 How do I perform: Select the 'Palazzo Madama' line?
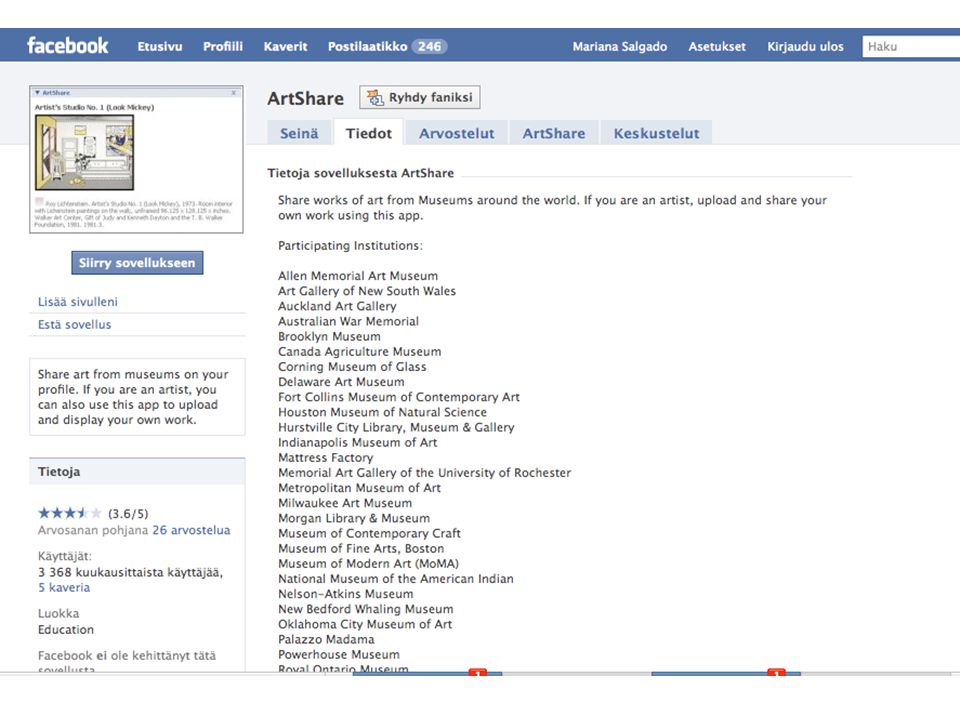326,639
